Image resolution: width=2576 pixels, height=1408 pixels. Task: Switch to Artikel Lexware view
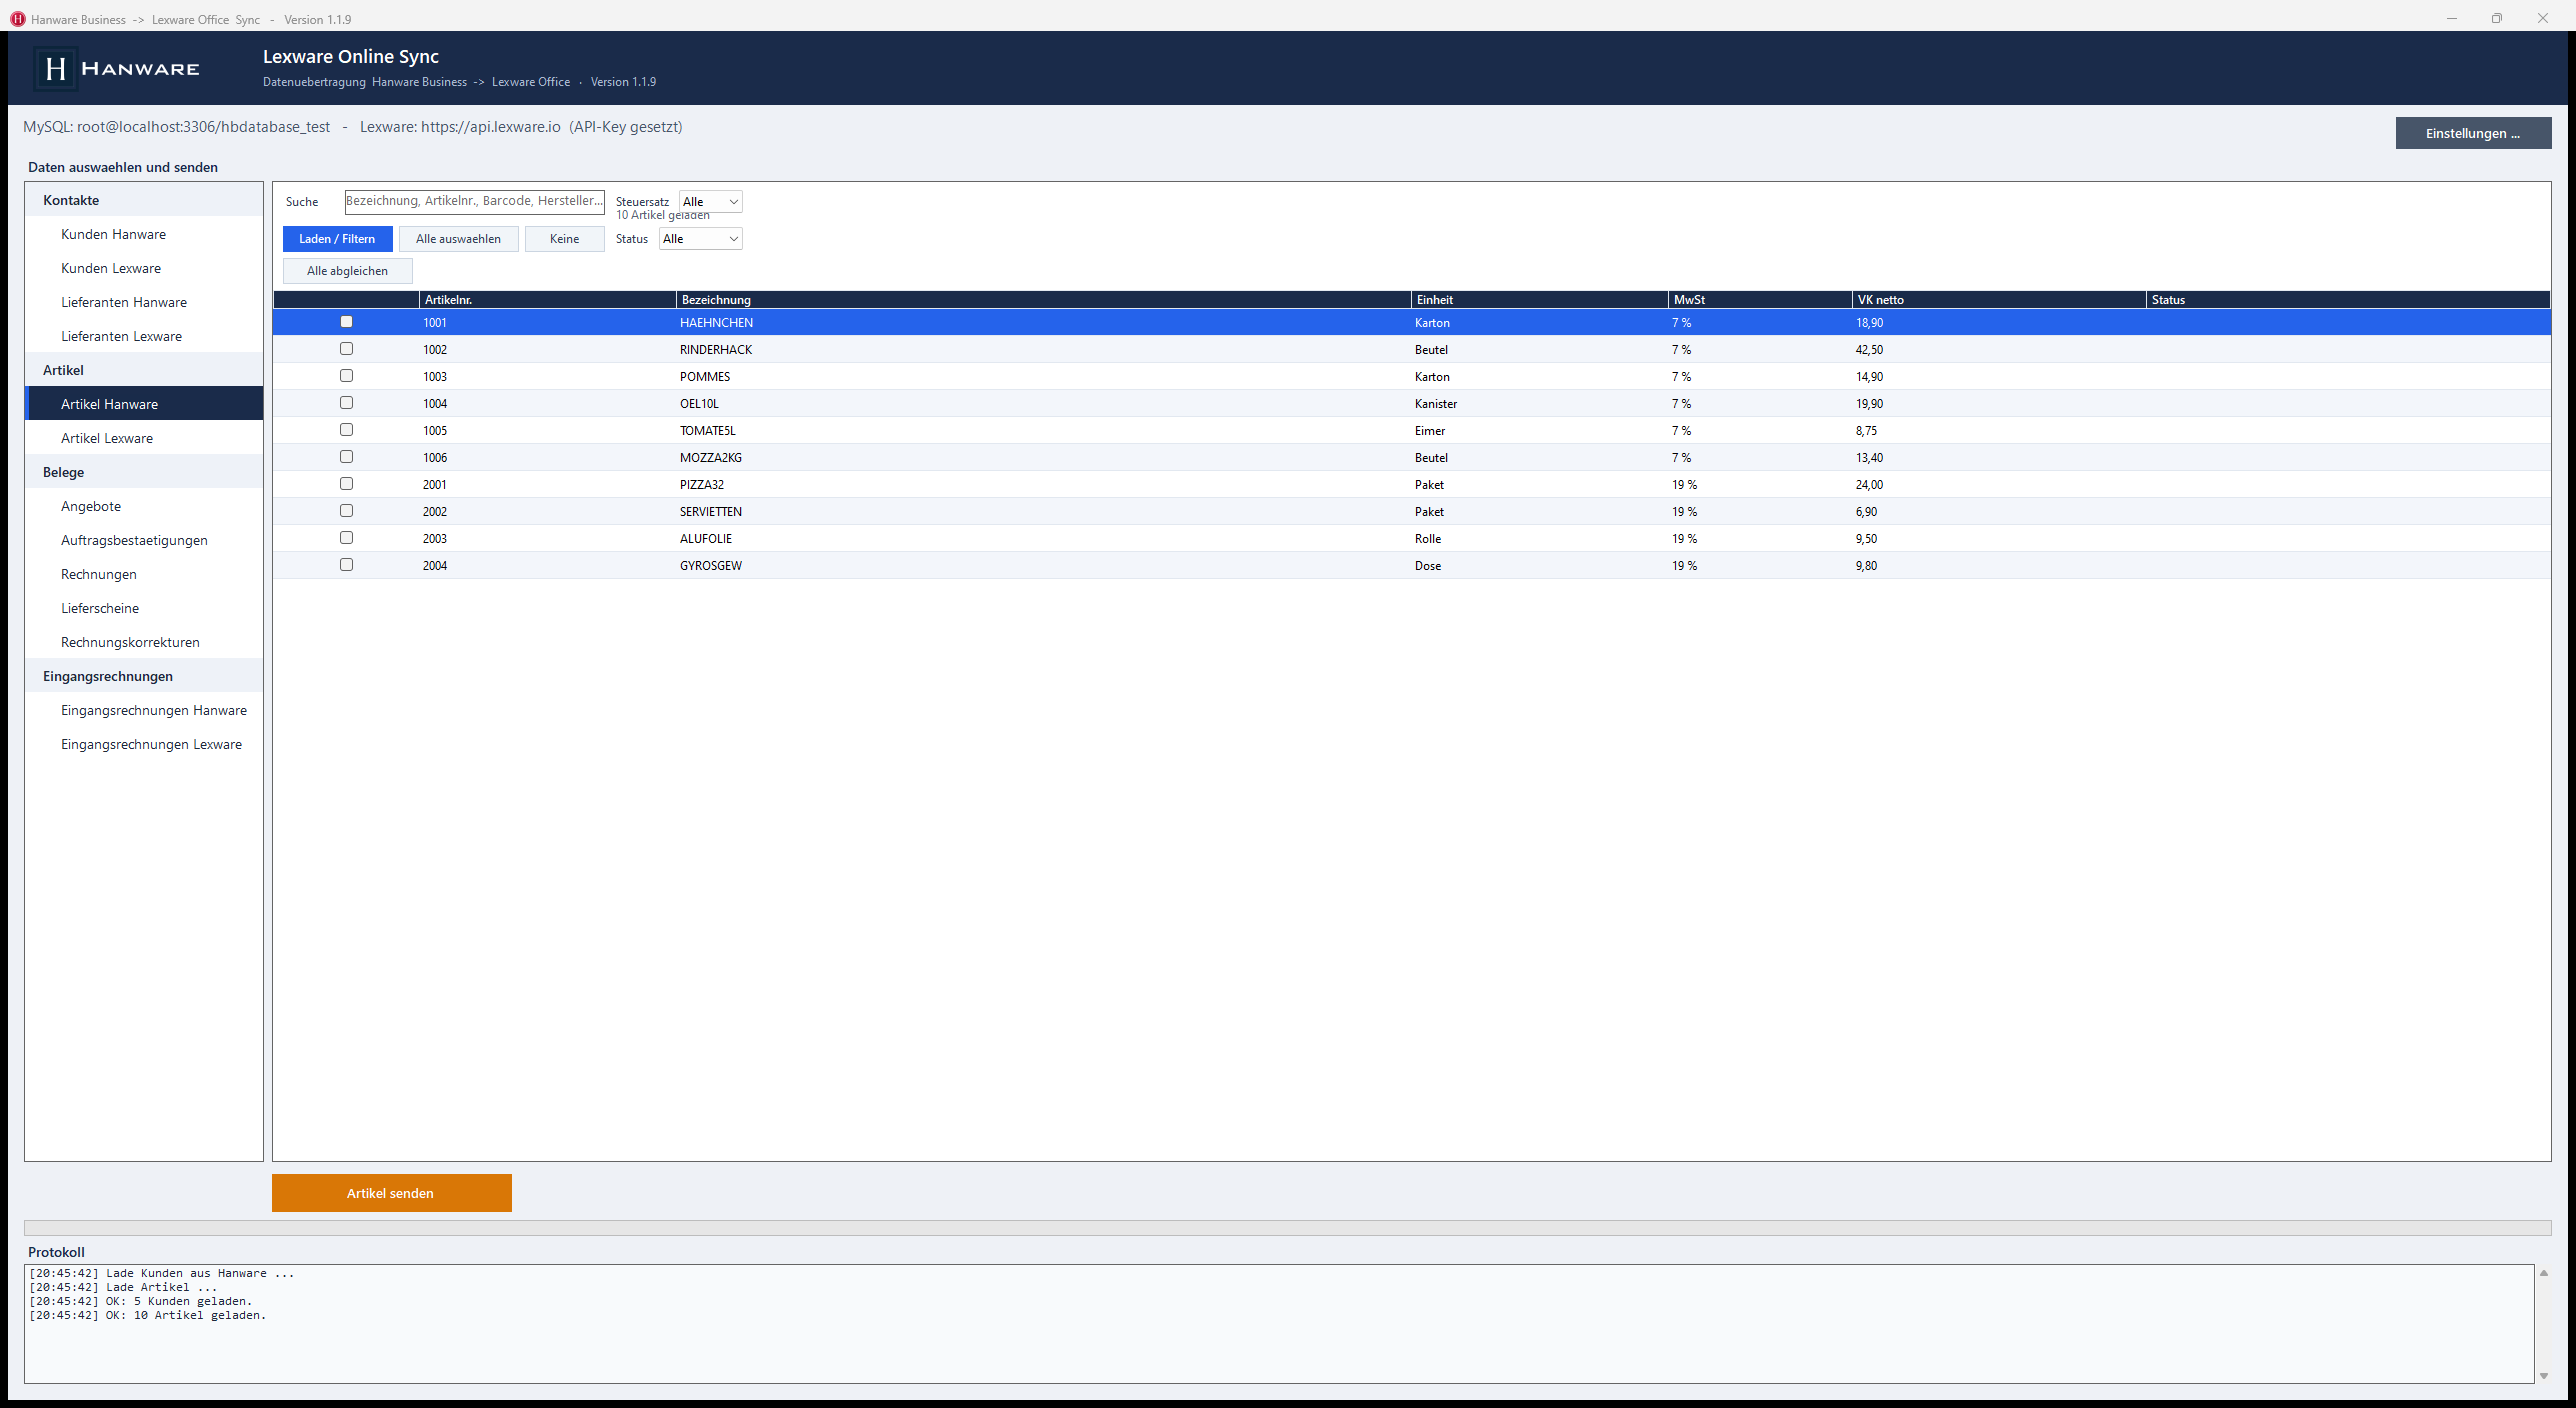tap(144, 438)
